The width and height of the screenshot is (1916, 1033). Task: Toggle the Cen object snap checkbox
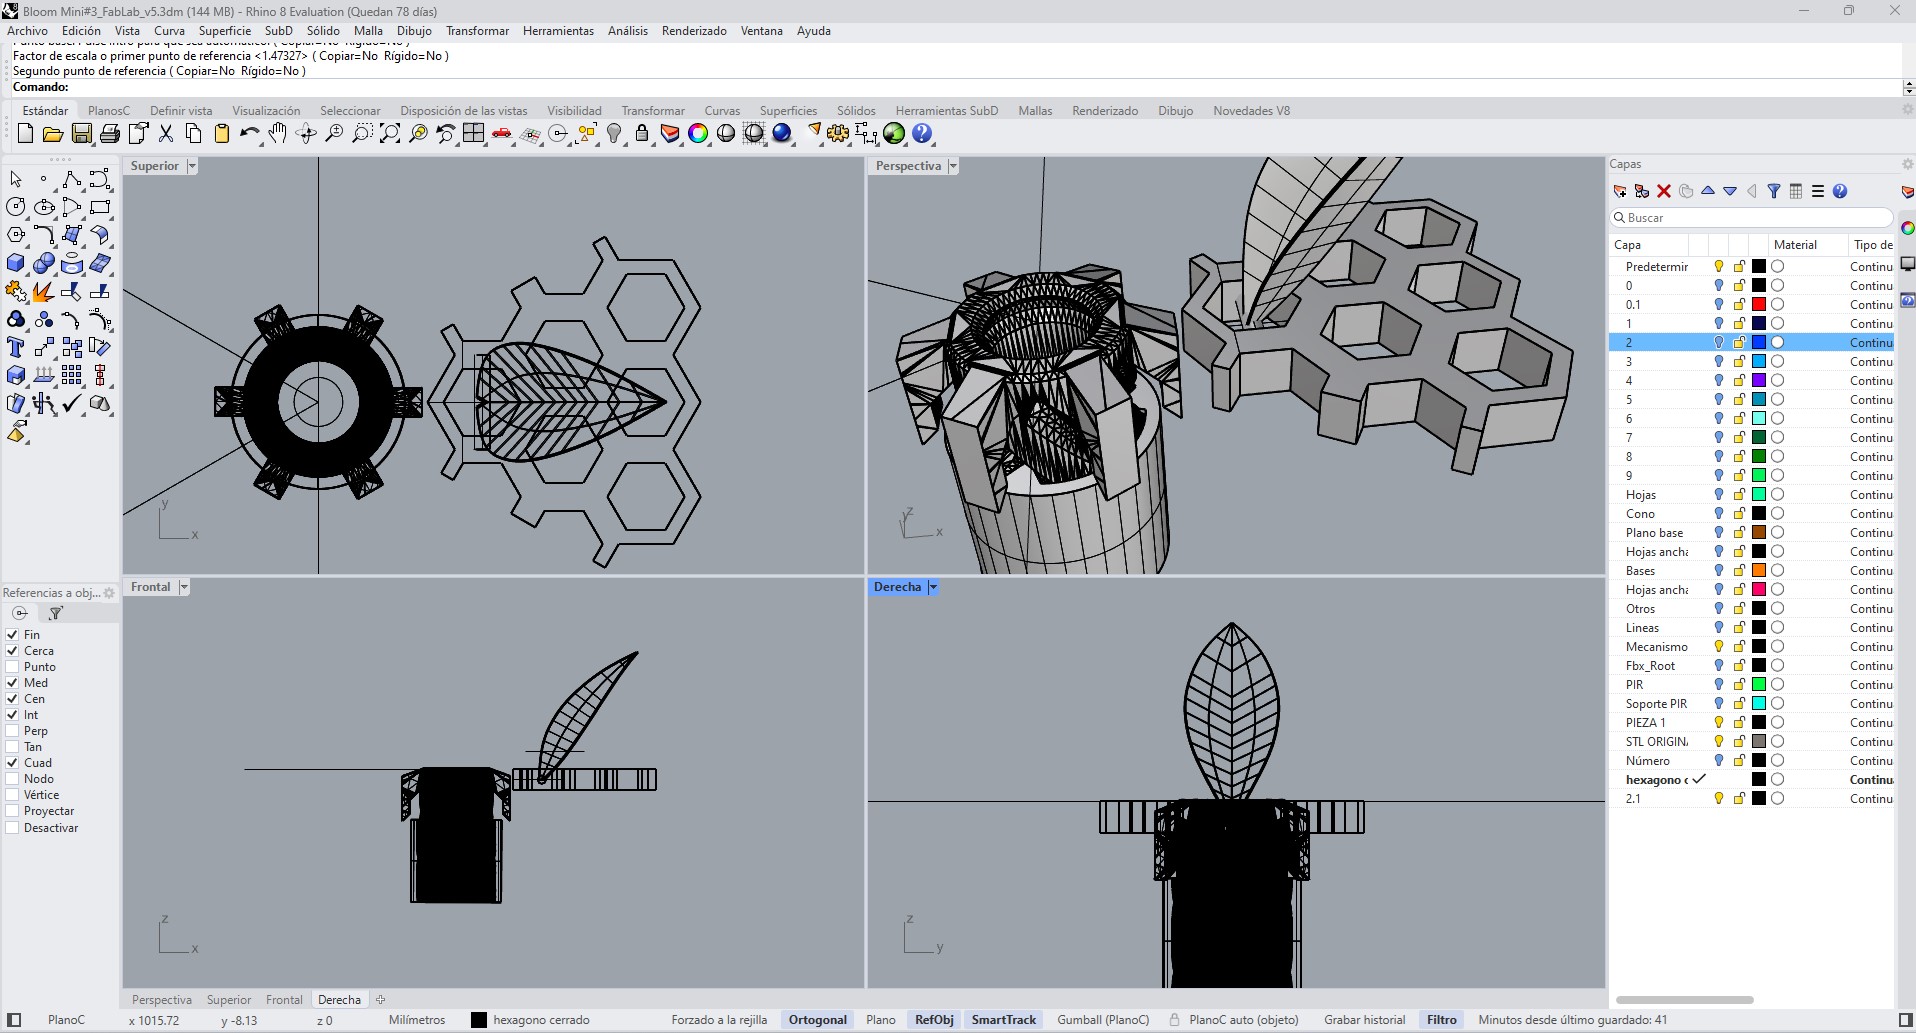point(13,699)
